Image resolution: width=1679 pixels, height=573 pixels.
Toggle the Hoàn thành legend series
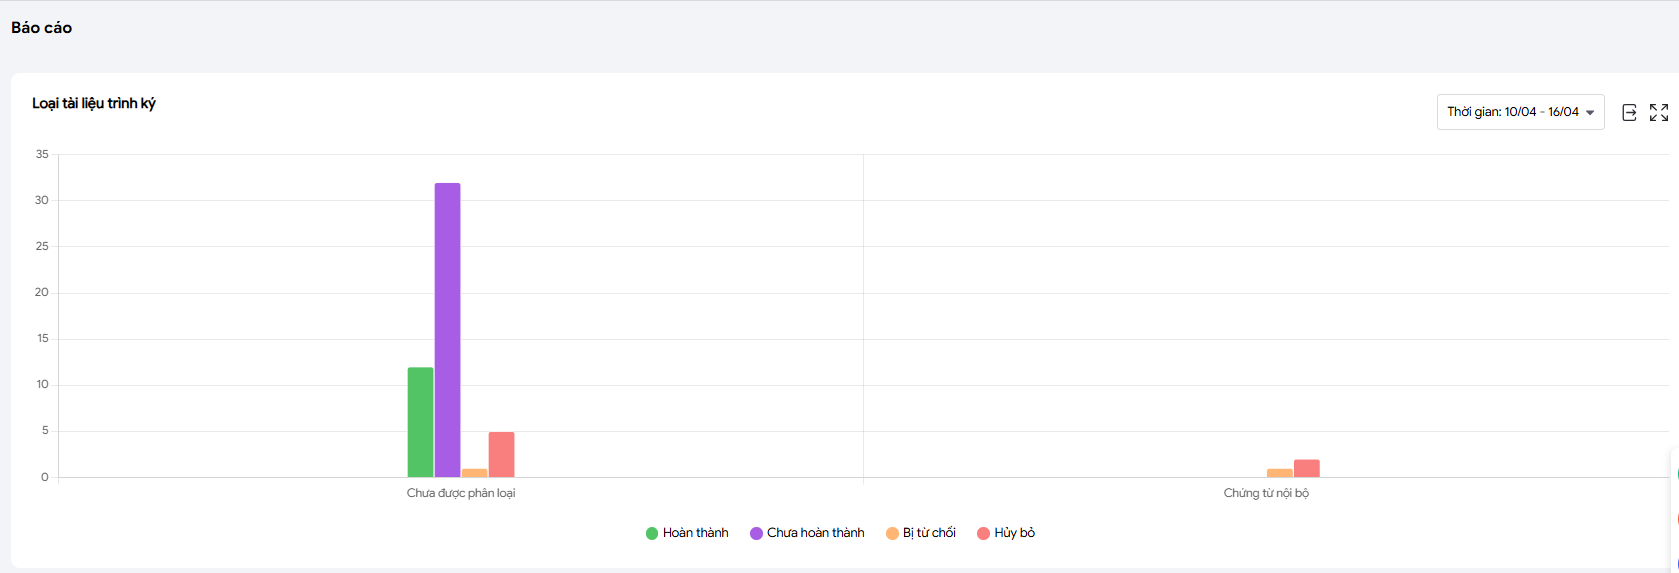pyautogui.click(x=687, y=533)
